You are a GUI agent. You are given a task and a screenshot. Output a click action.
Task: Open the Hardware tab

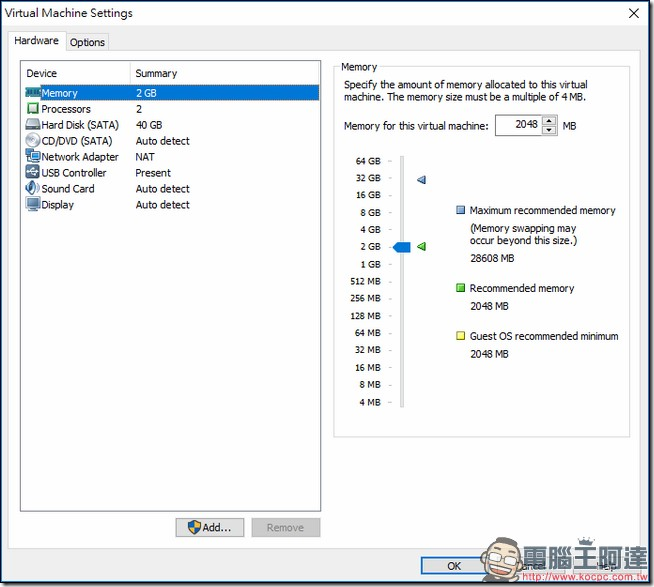(36, 41)
